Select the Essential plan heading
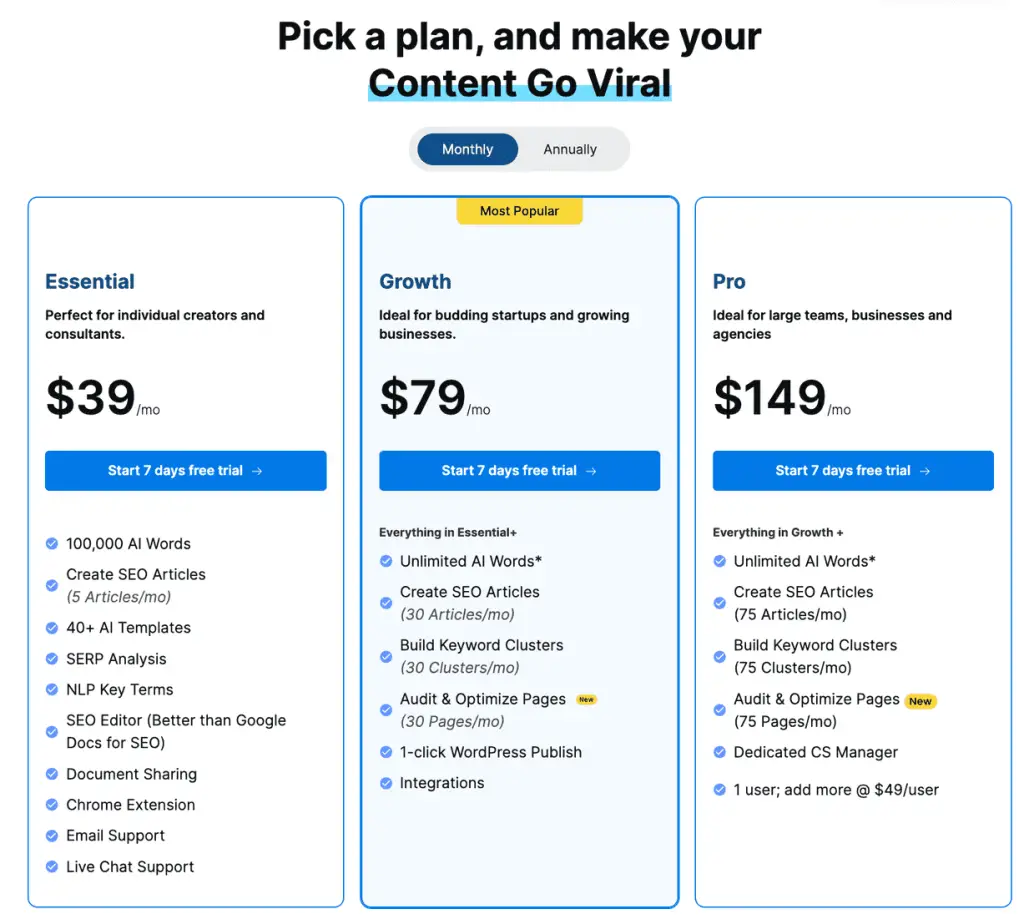 tap(89, 282)
